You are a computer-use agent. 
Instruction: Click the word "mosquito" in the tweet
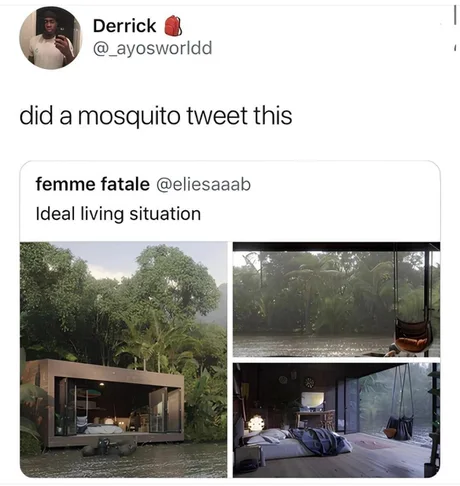(x=129, y=116)
